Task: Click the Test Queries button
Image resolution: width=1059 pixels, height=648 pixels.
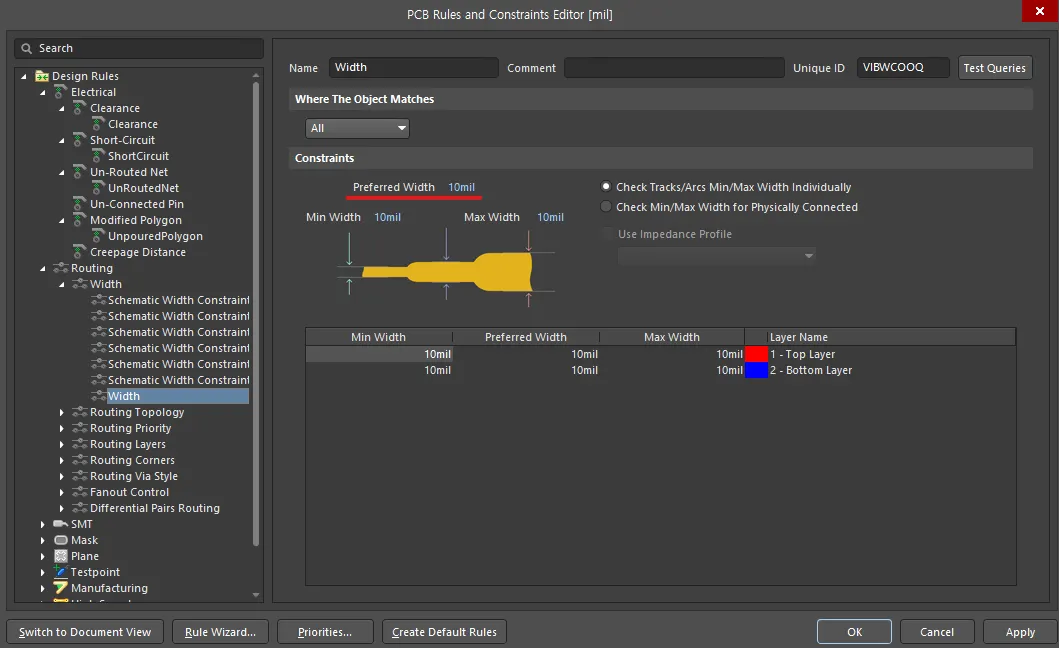Action: point(995,68)
